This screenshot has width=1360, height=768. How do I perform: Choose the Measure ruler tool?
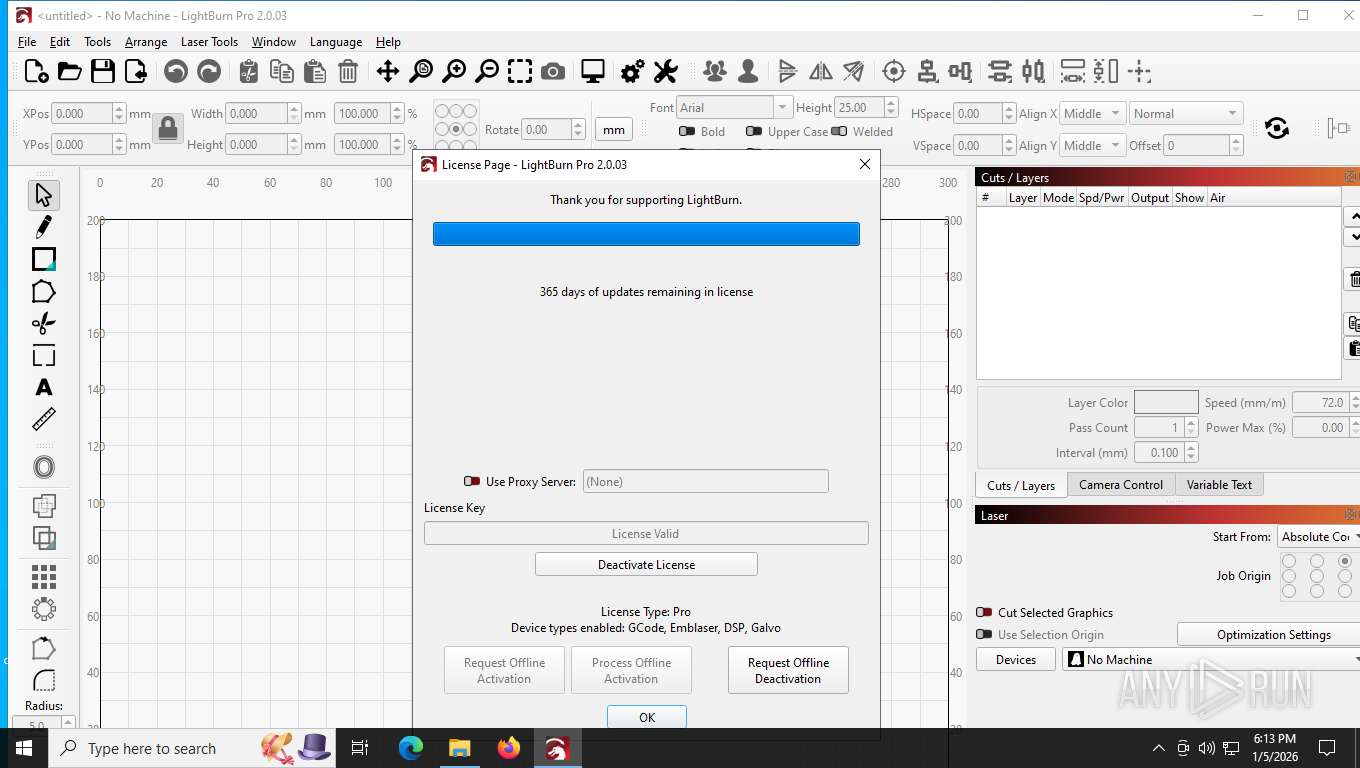coord(43,419)
